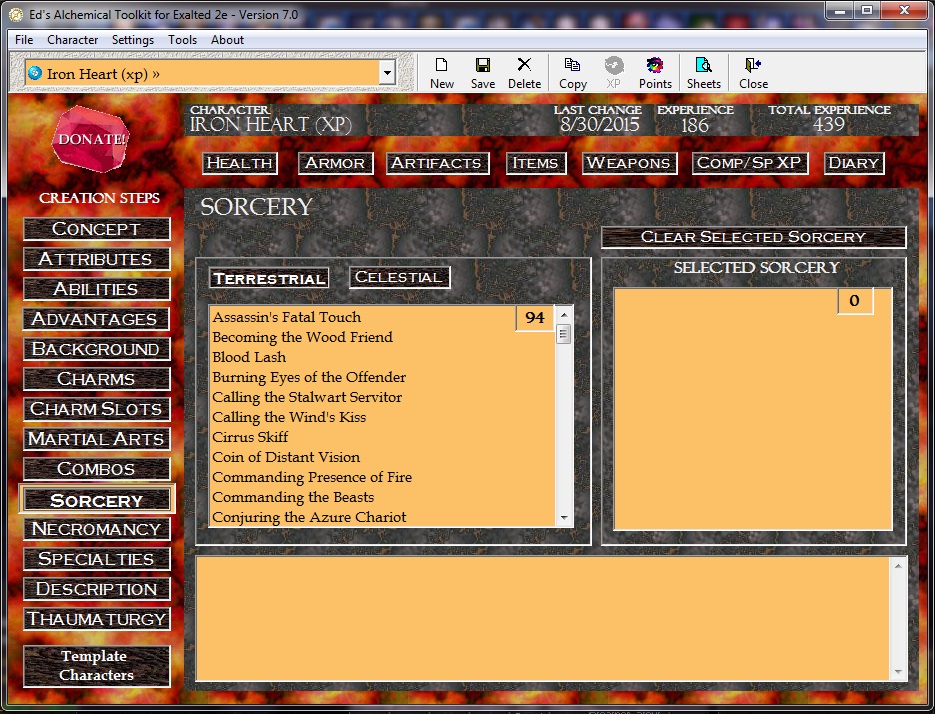
Task: Click the empty Selected Sorcery list box
Action: coord(753,409)
